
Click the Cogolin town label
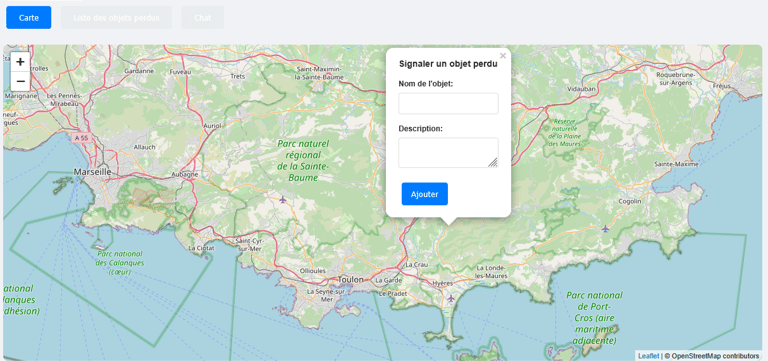[x=630, y=201]
